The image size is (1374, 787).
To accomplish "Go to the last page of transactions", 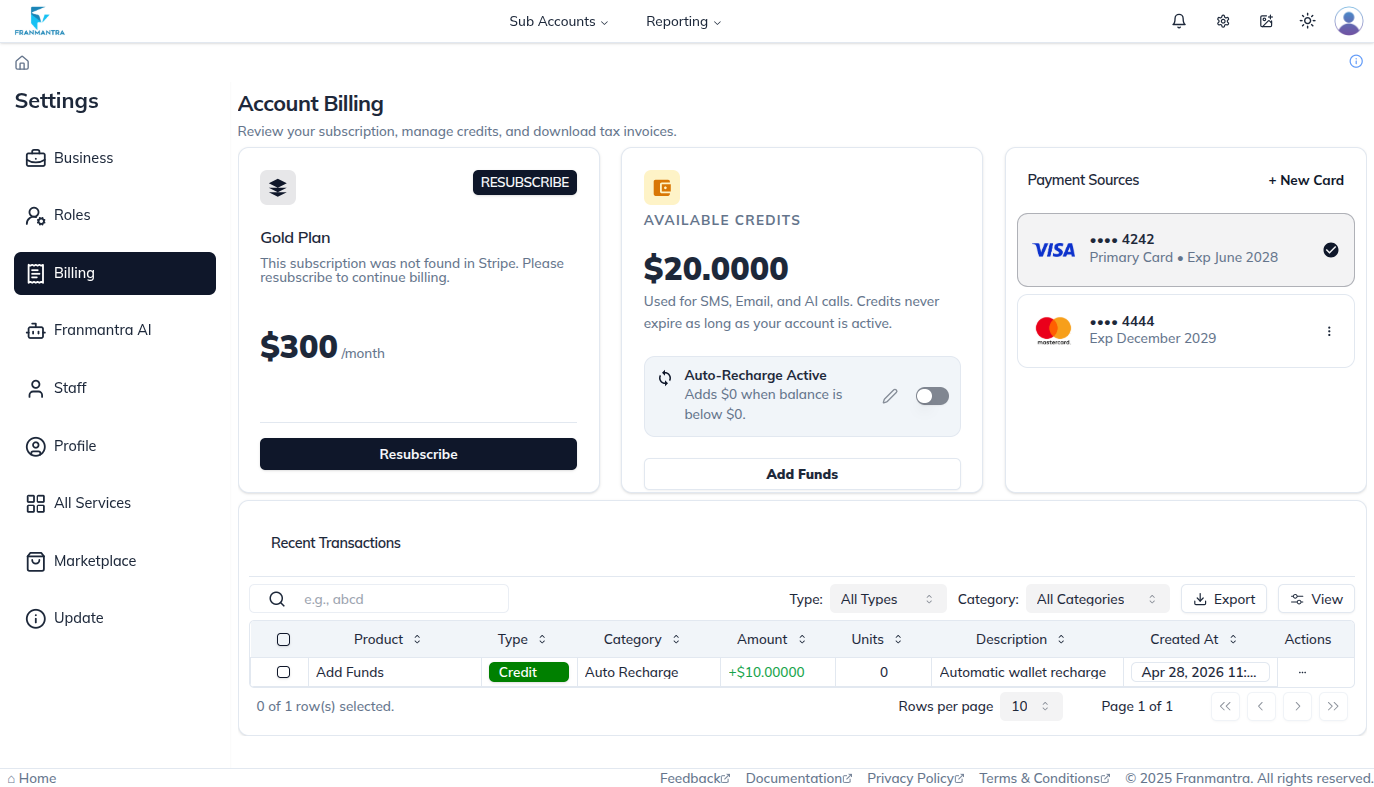I will [1333, 706].
